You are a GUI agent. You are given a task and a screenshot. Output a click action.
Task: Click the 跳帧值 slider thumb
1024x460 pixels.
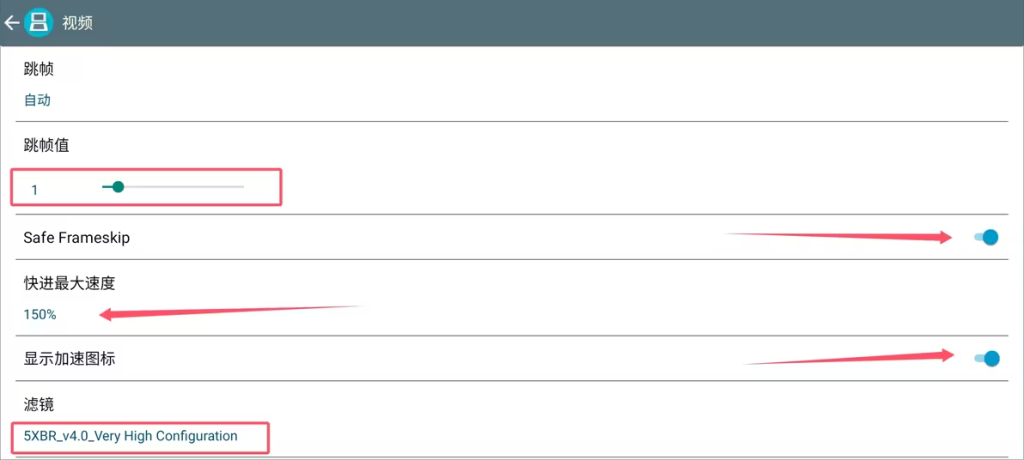118,186
